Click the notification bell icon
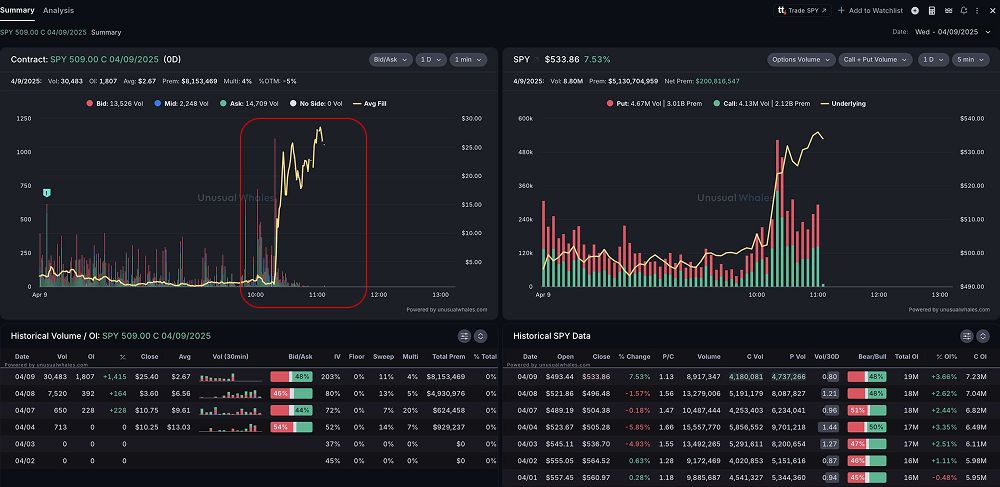Screen dimensions: 1000x487 point(963,10)
